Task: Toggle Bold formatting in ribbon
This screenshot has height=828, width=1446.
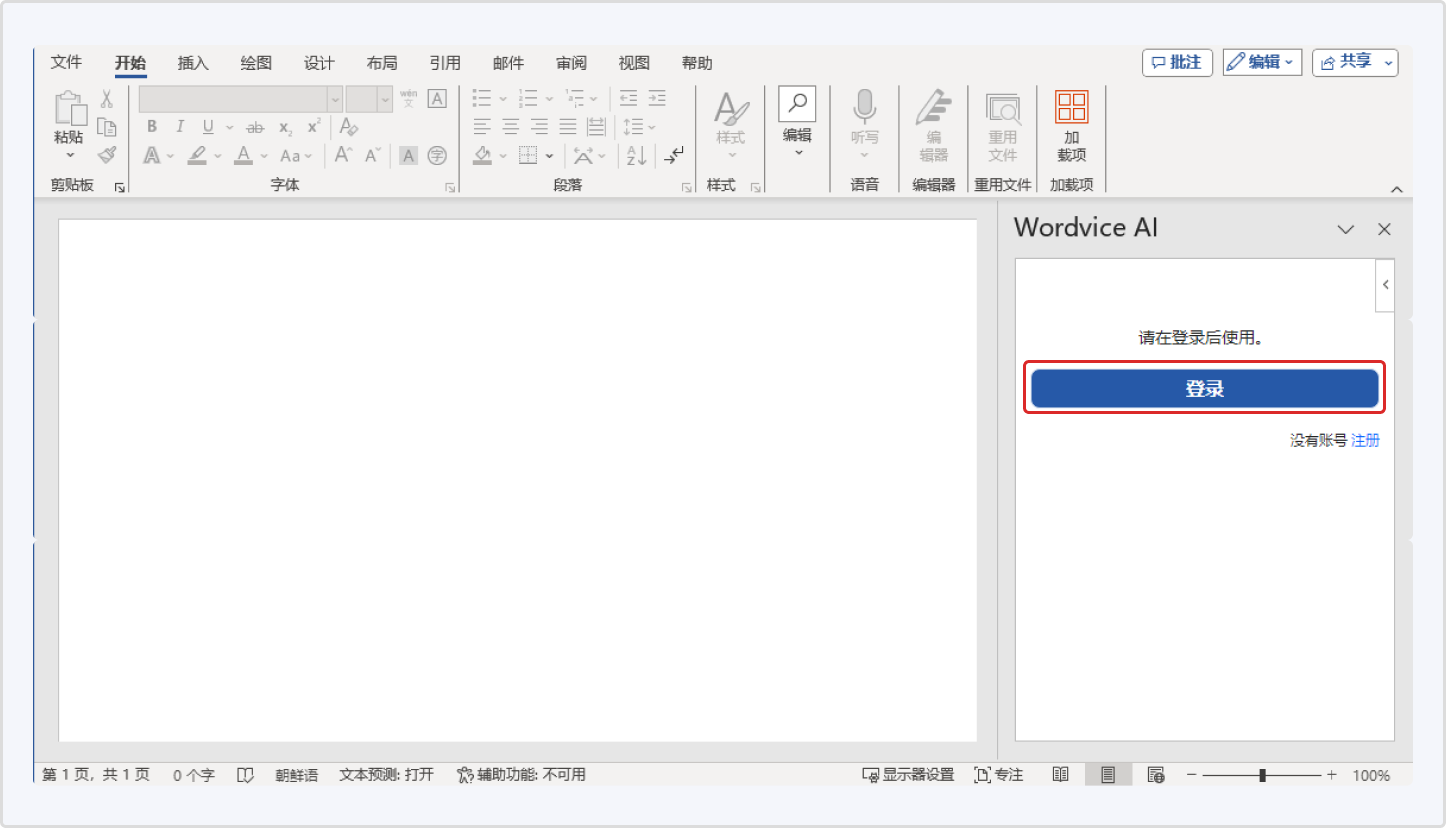Action: [x=152, y=127]
